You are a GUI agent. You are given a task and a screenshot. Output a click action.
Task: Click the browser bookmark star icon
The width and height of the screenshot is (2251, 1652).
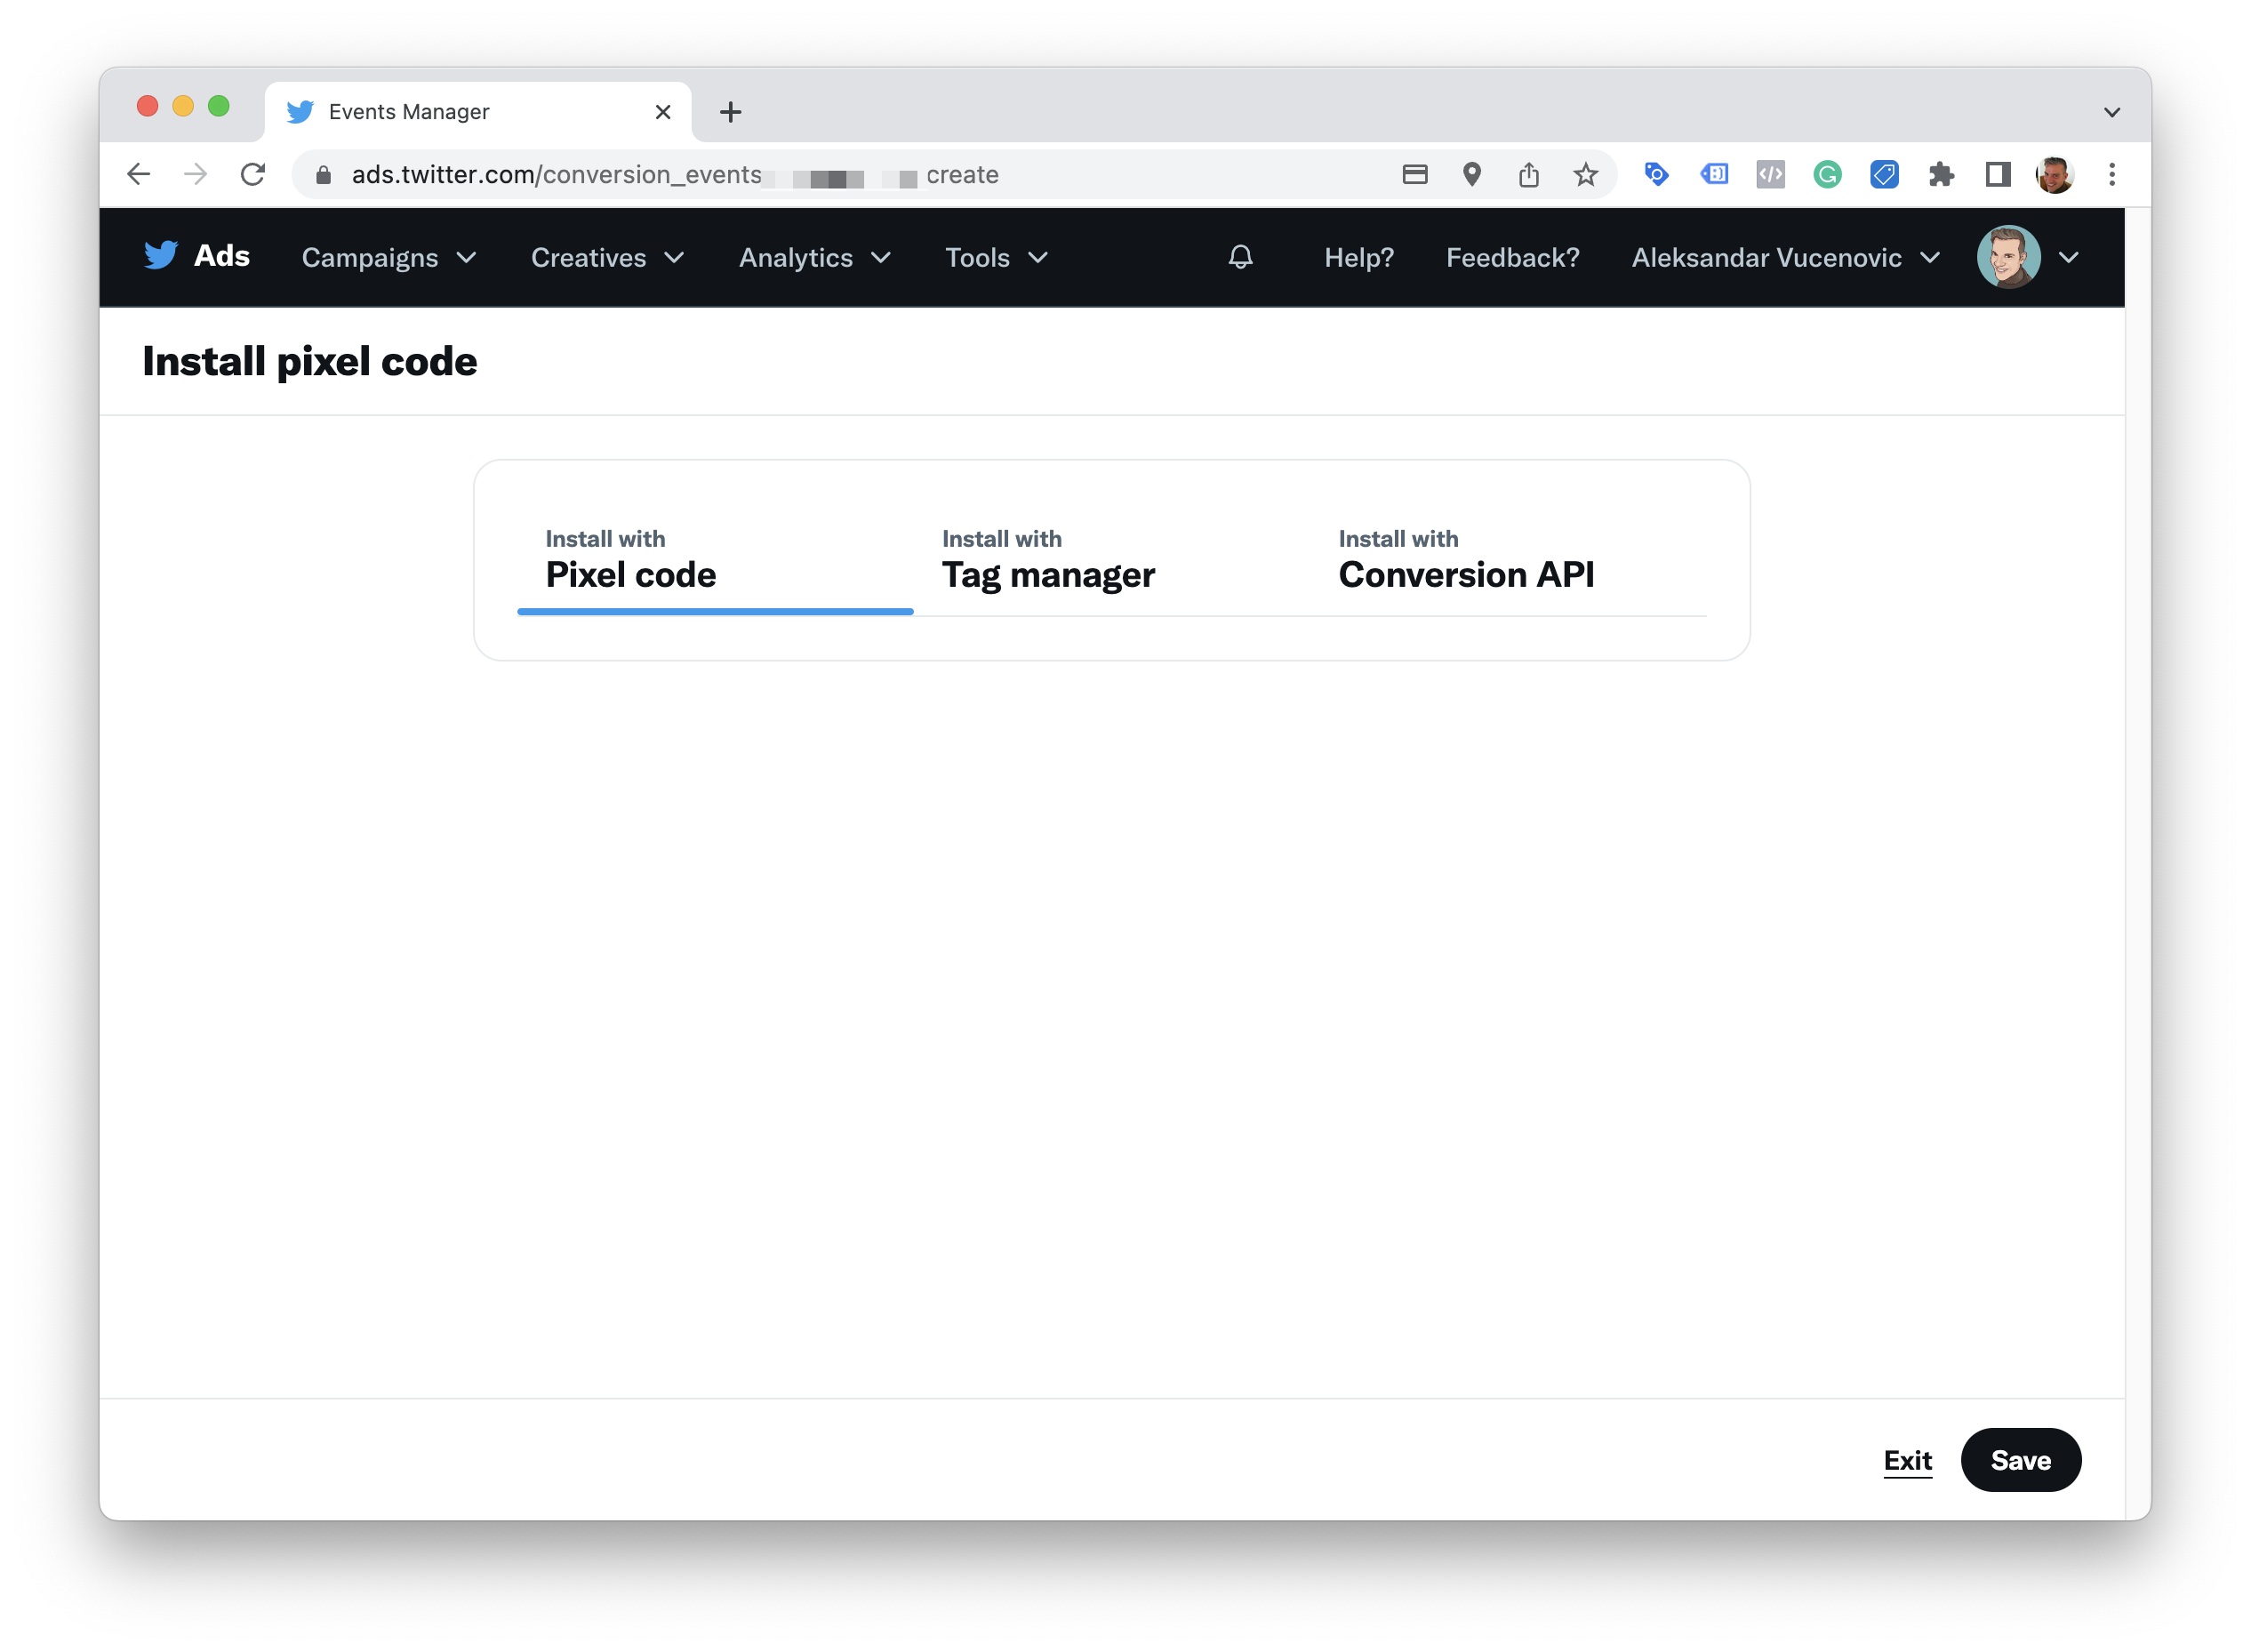pyautogui.click(x=1585, y=173)
